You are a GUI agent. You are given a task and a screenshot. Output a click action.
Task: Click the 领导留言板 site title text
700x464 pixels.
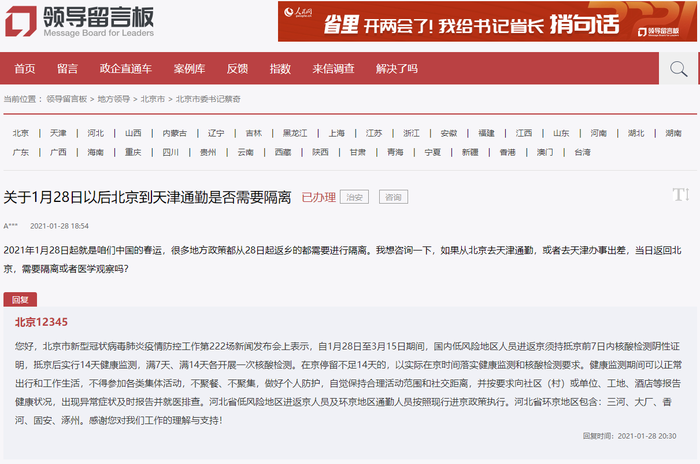tap(99, 17)
